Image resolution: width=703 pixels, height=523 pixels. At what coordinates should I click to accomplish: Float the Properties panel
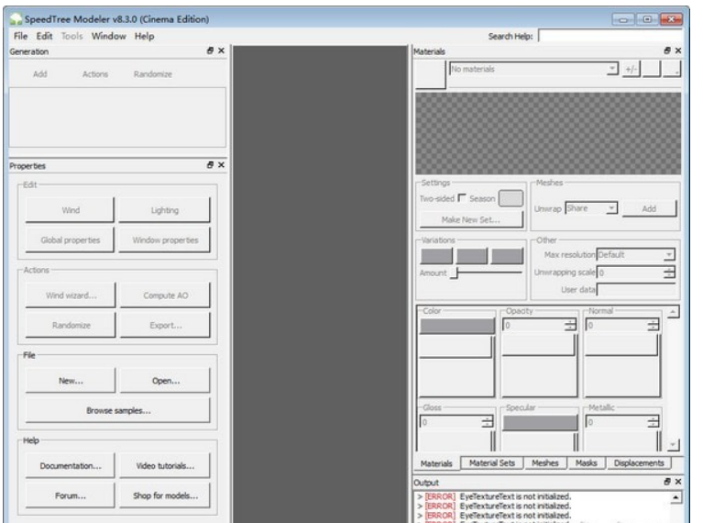[210, 165]
